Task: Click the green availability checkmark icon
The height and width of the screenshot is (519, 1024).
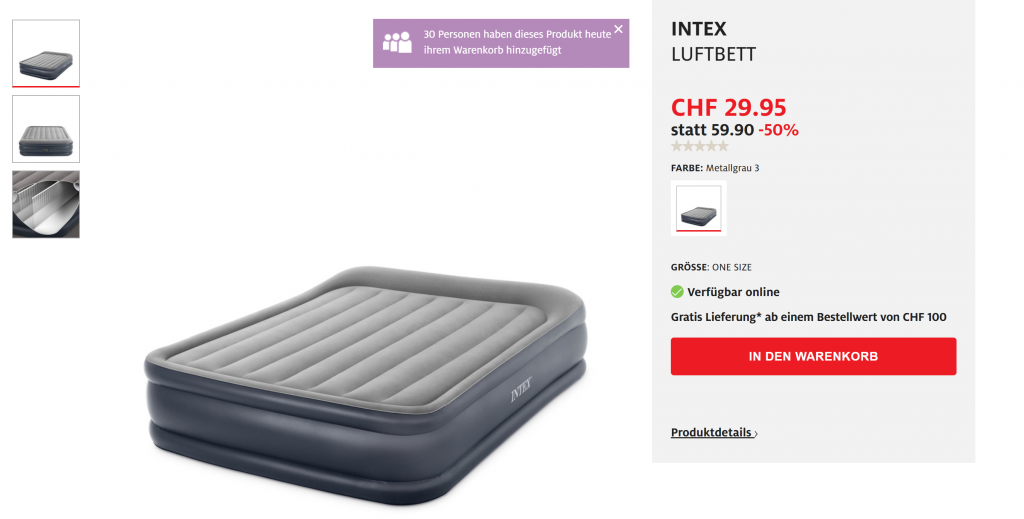Action: 677,292
